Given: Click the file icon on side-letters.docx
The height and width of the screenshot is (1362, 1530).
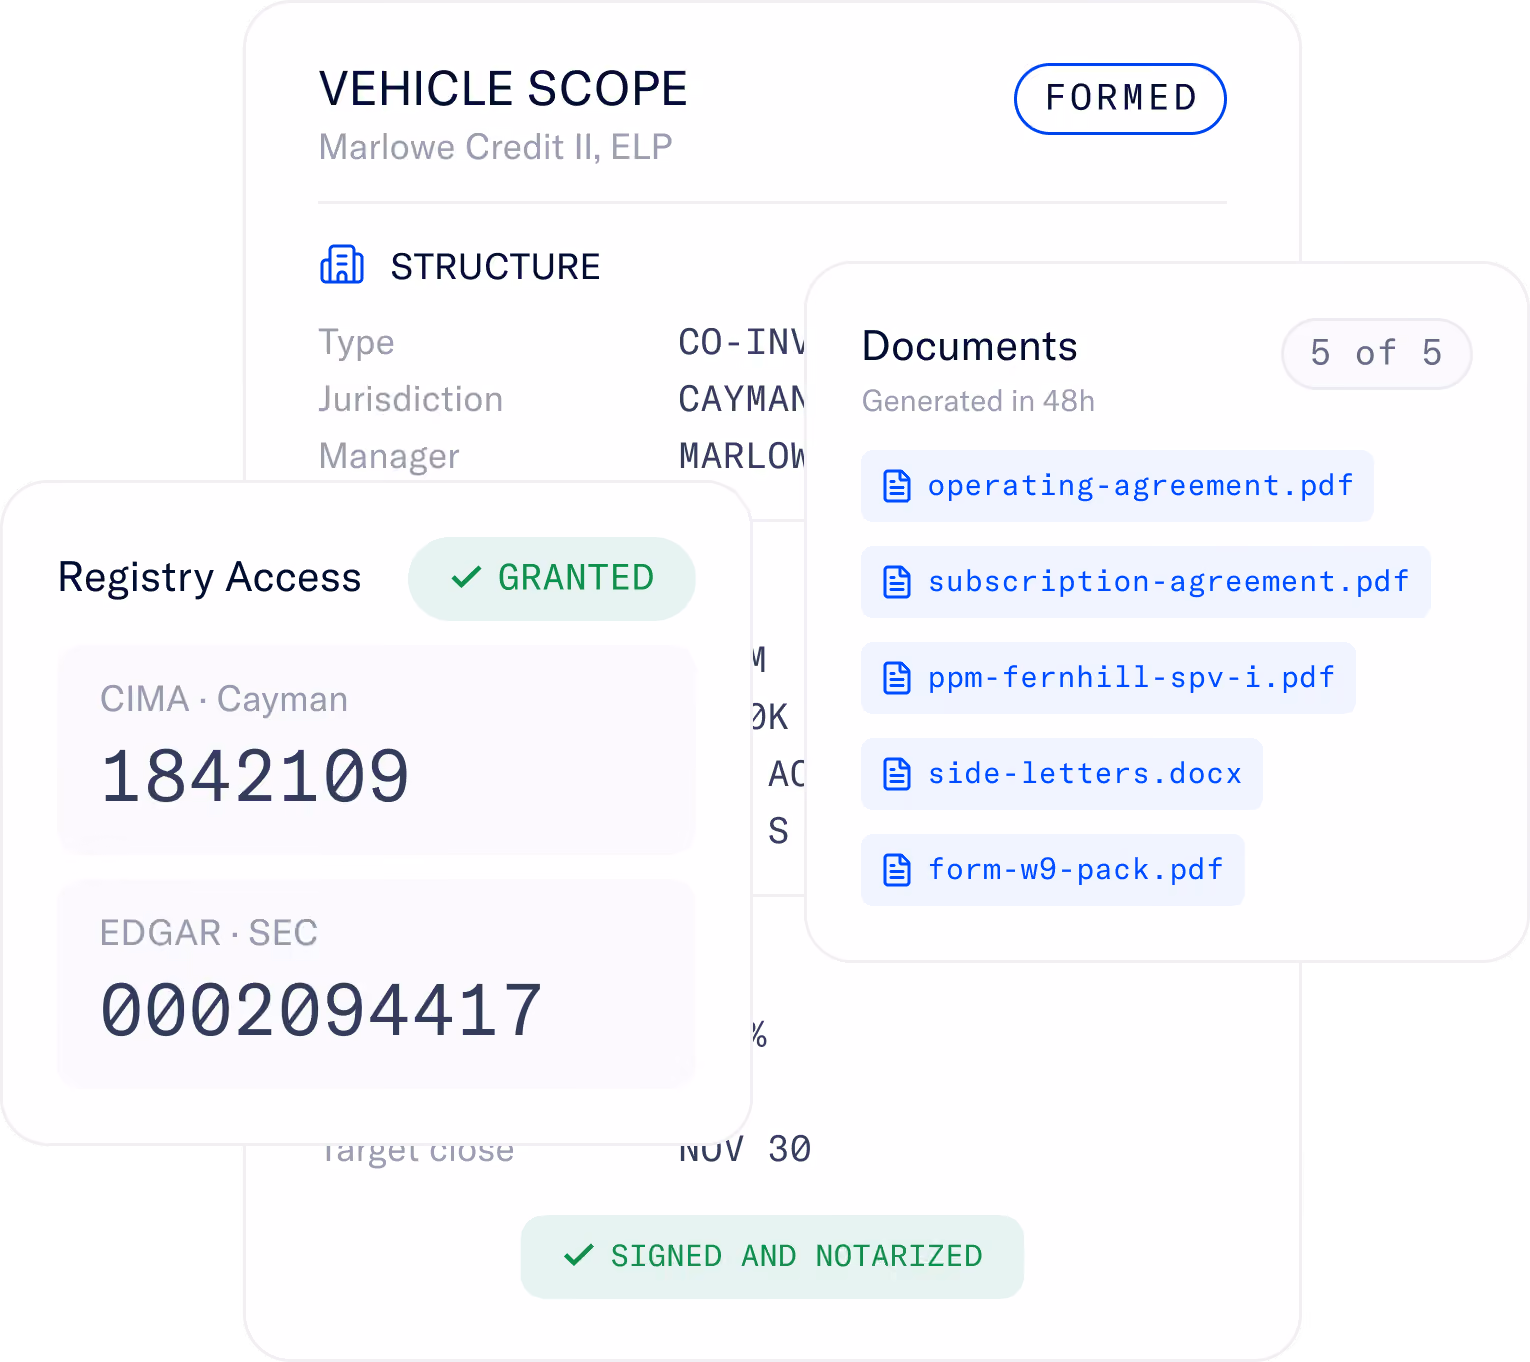Looking at the screenshot, I should point(897,774).
